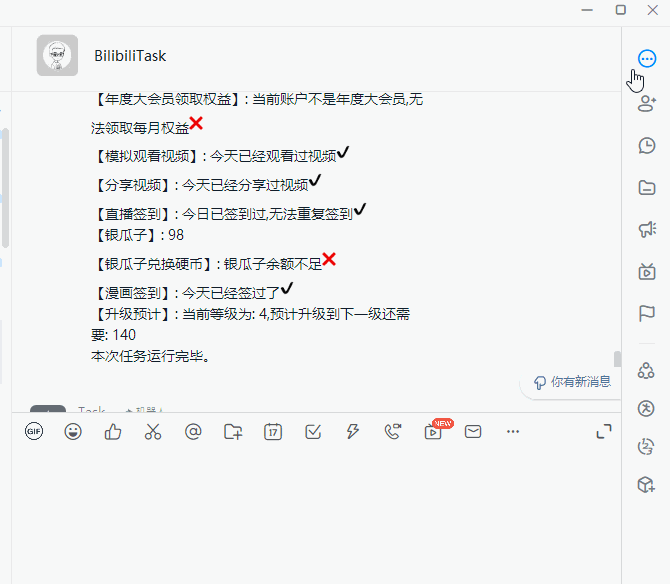This screenshot has height=584, width=670.
Task: Click the lightning quick-reply icon
Action: tap(353, 431)
